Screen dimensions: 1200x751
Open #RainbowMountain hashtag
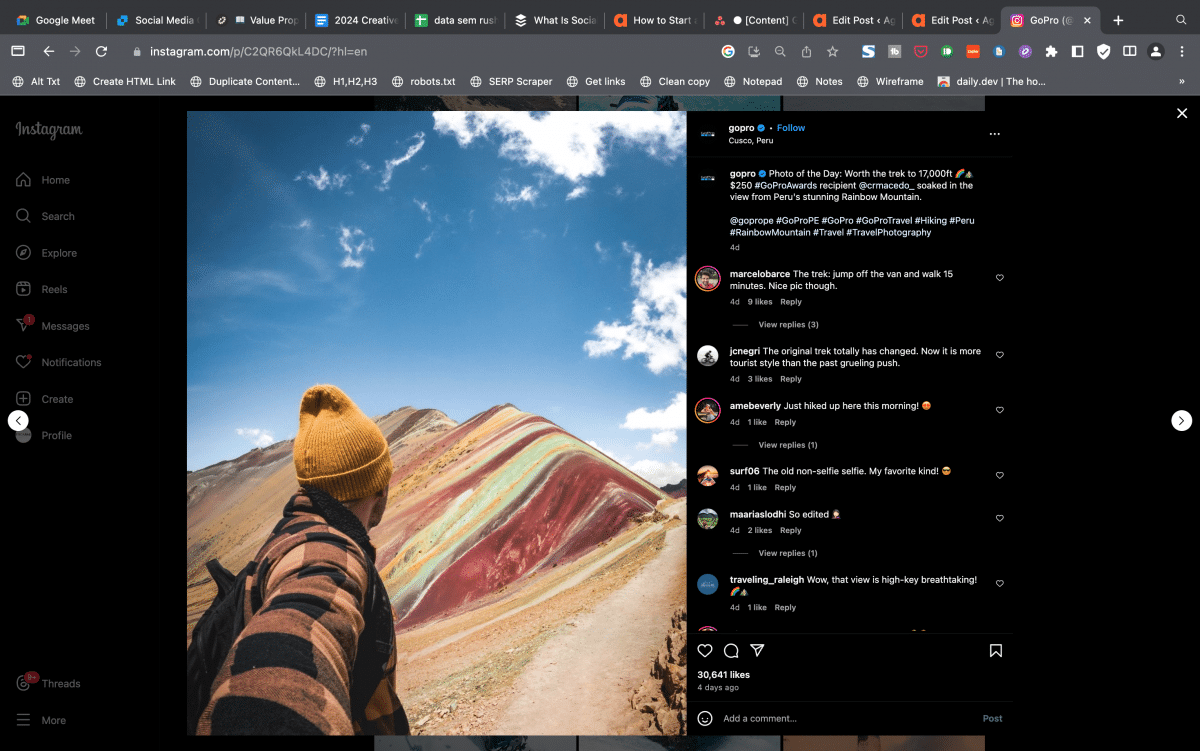pos(770,232)
